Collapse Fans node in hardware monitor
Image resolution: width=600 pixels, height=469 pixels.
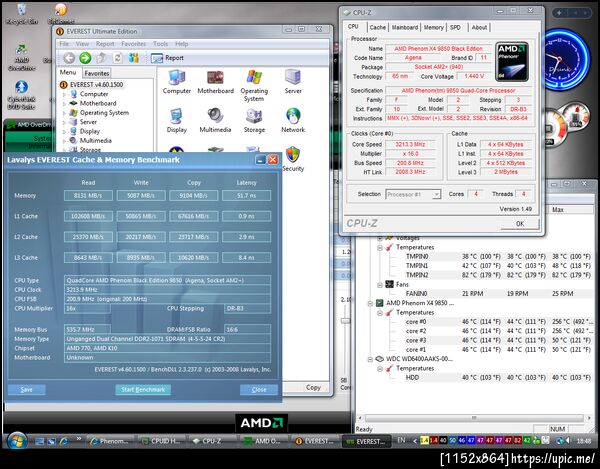pyautogui.click(x=380, y=285)
